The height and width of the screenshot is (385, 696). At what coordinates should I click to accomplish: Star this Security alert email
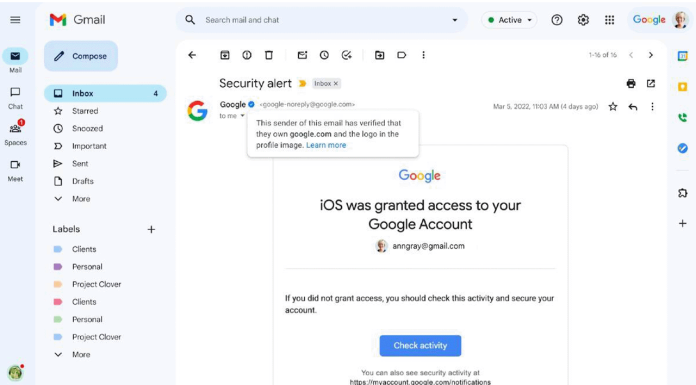point(613,107)
